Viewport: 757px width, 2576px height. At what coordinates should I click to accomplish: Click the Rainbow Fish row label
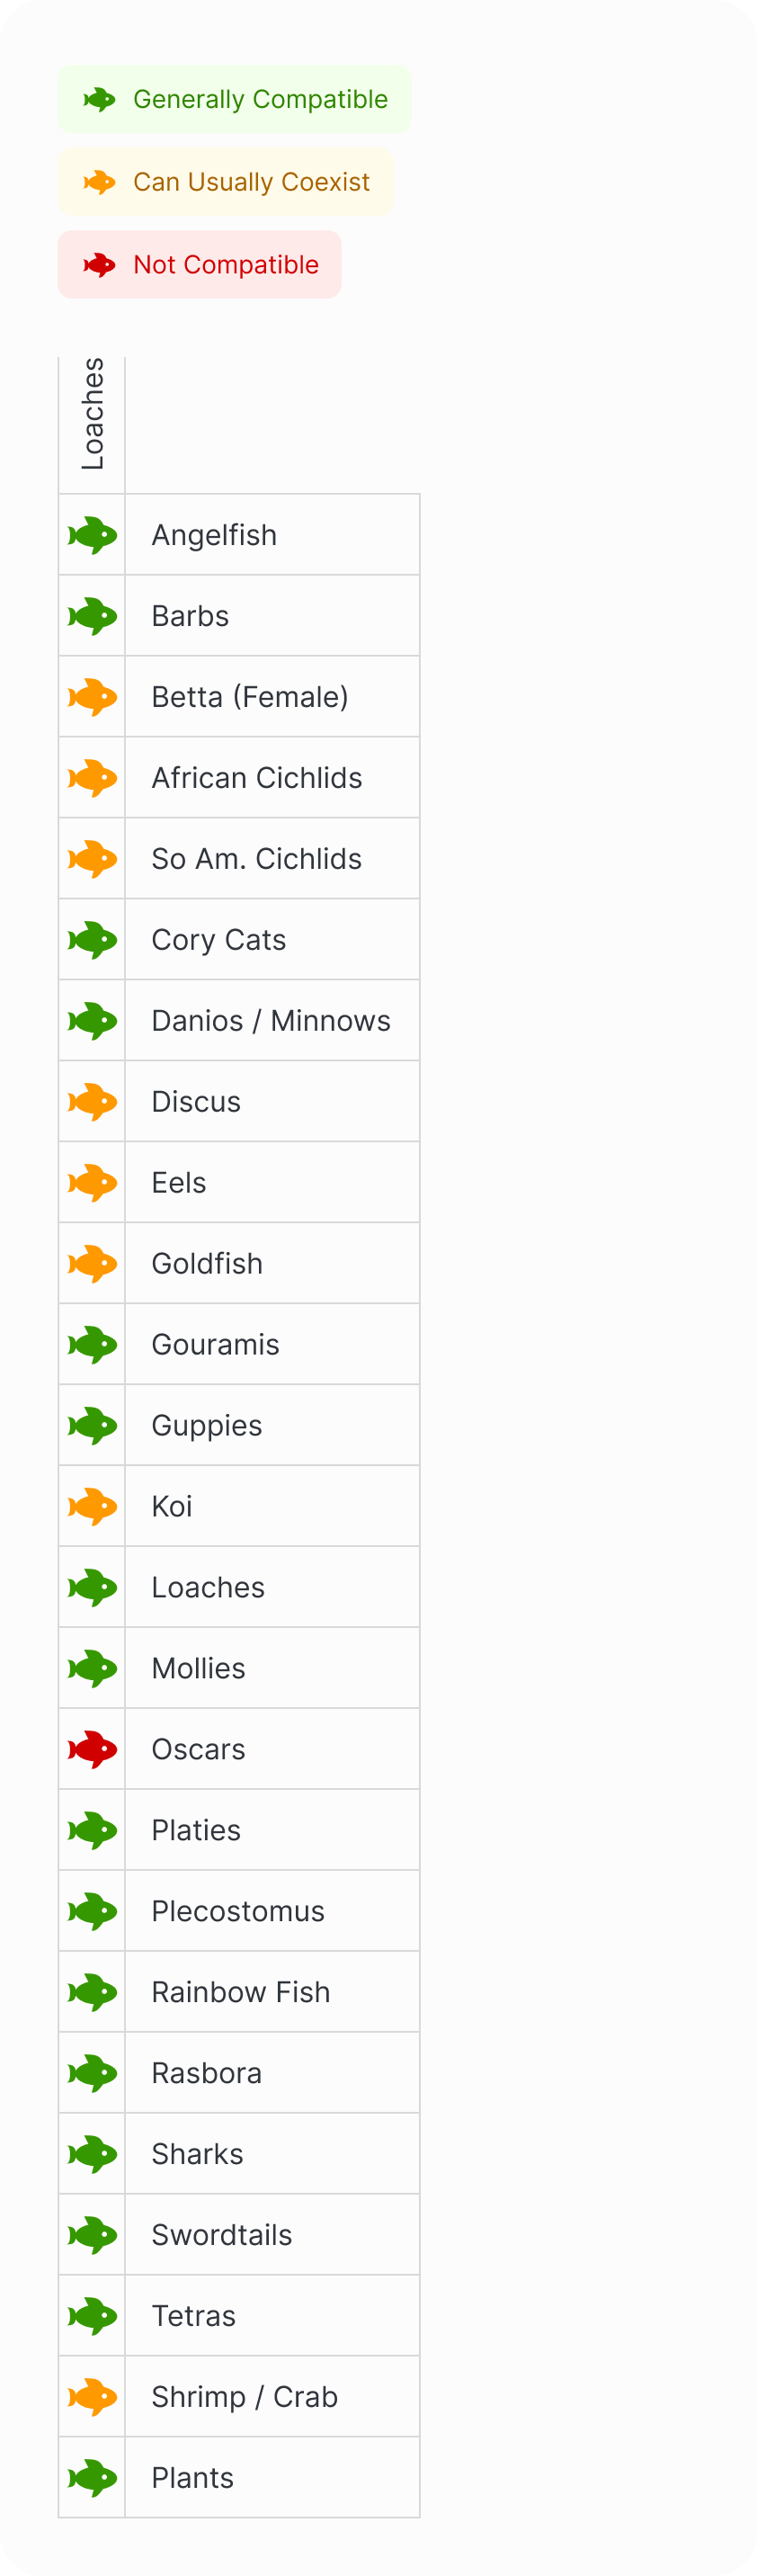point(241,1992)
